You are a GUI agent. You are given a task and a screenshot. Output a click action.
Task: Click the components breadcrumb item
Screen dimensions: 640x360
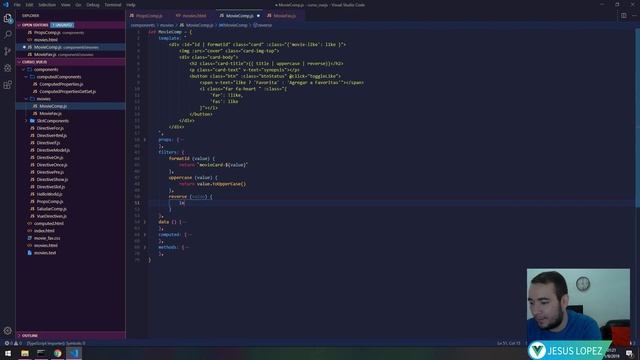coord(143,25)
